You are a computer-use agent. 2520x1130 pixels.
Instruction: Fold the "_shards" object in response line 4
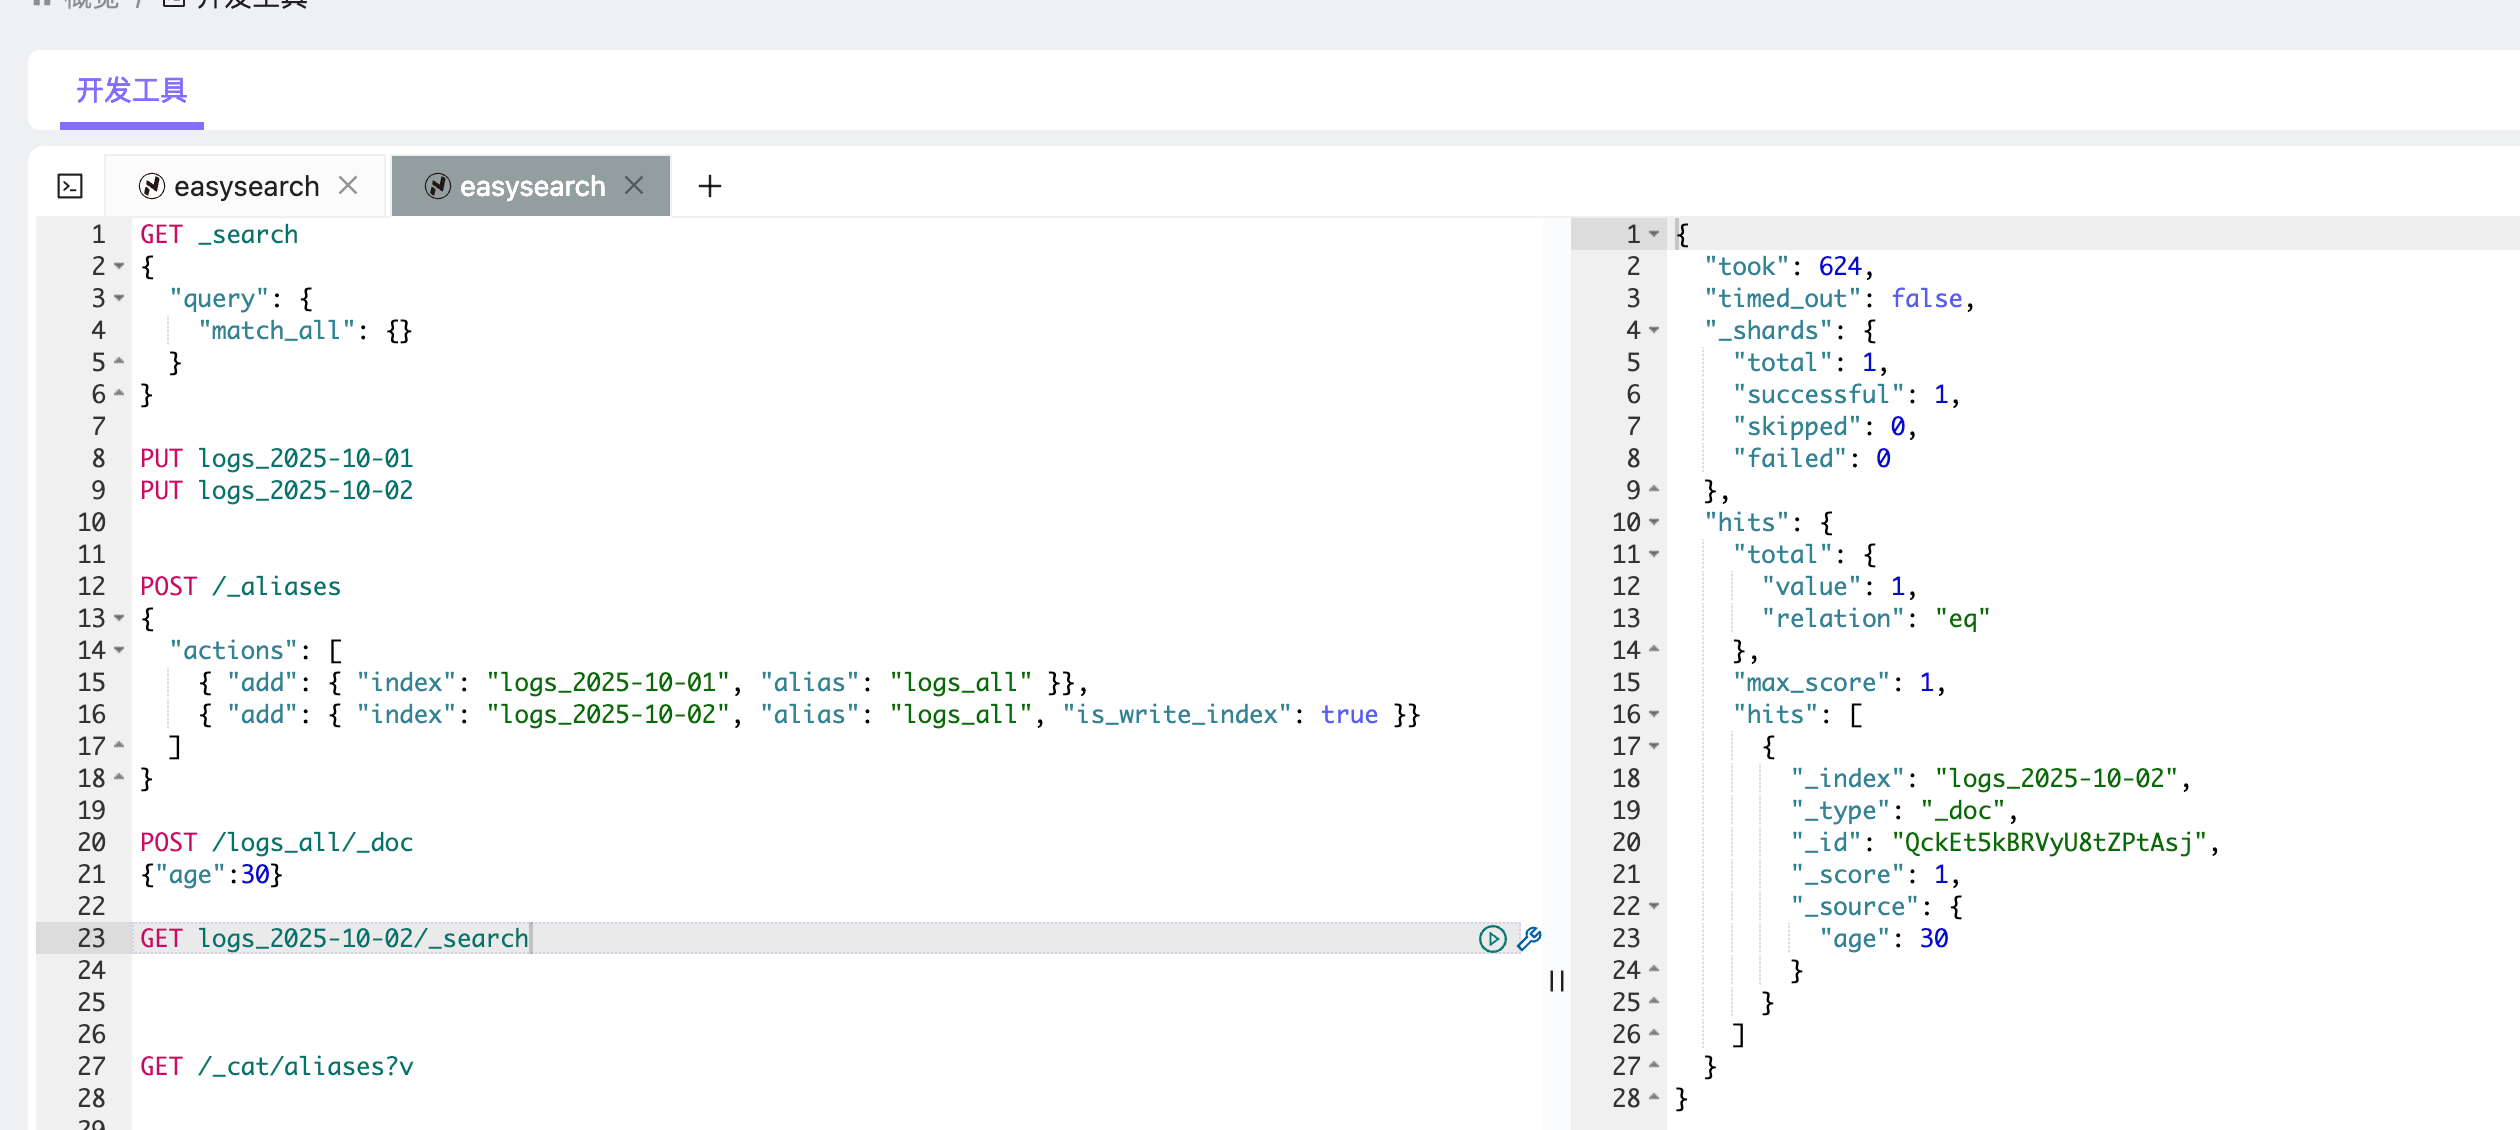click(1654, 330)
